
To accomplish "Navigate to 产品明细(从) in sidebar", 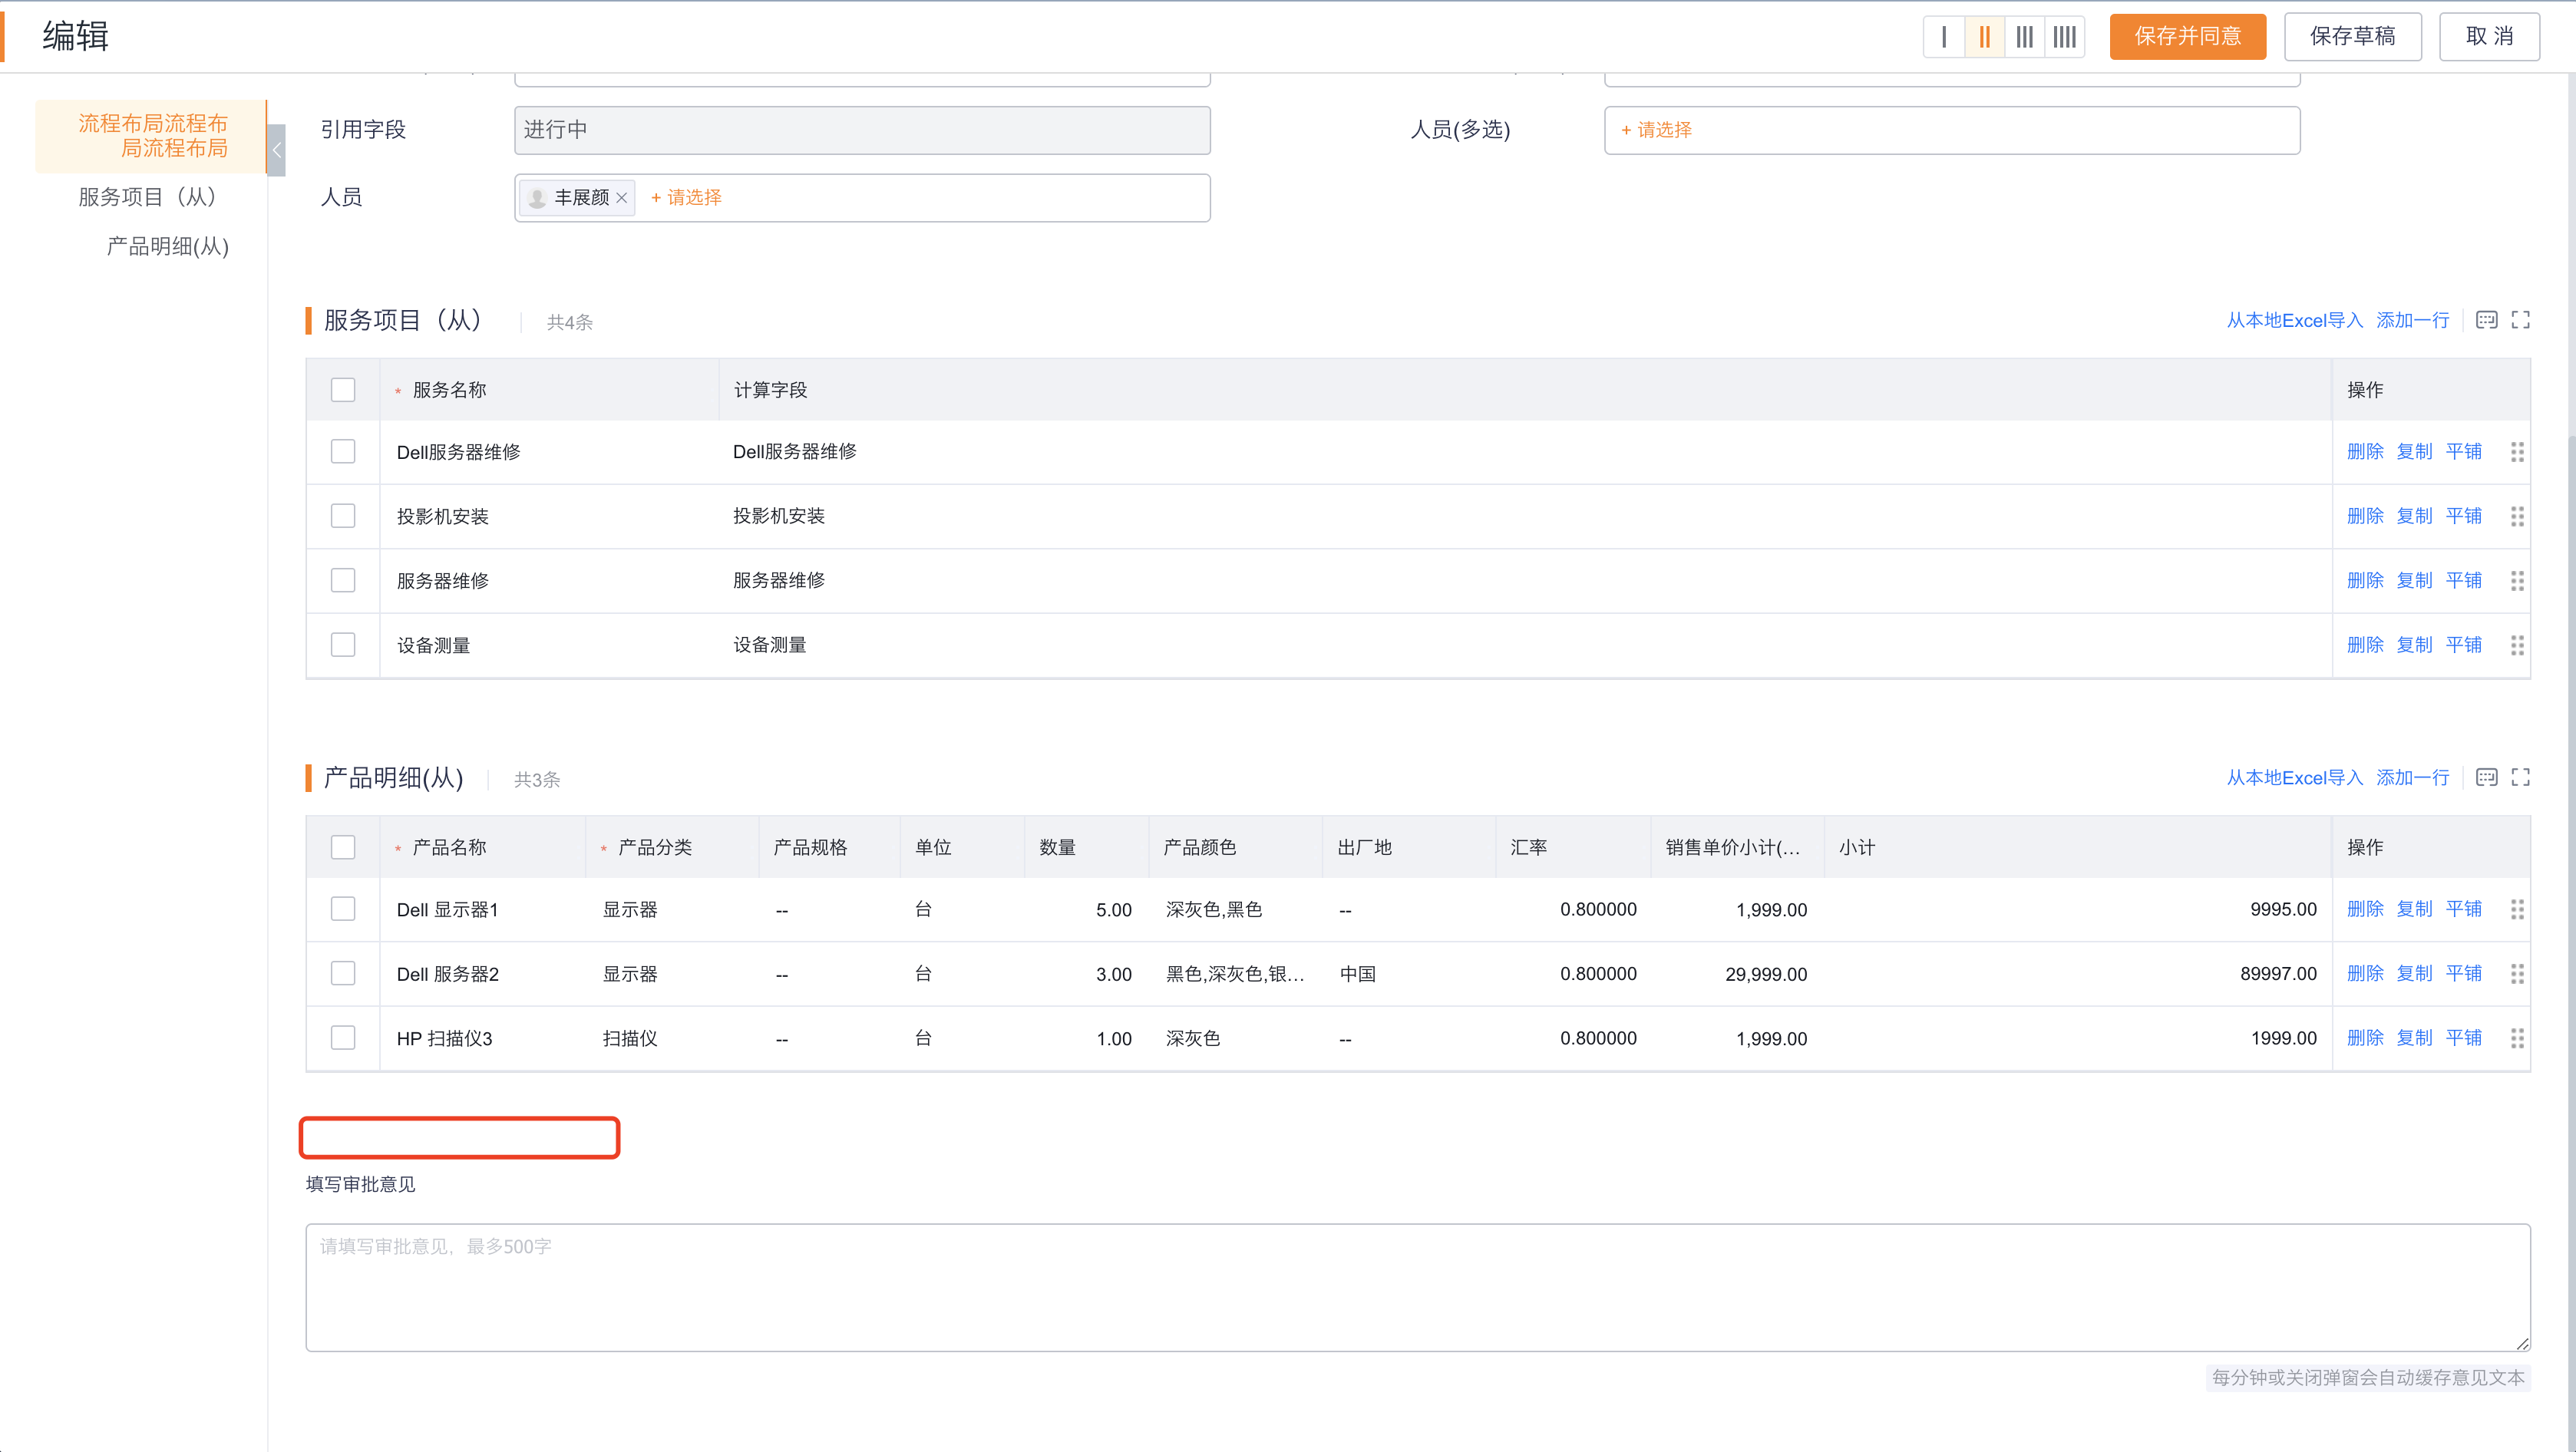I will [x=167, y=246].
